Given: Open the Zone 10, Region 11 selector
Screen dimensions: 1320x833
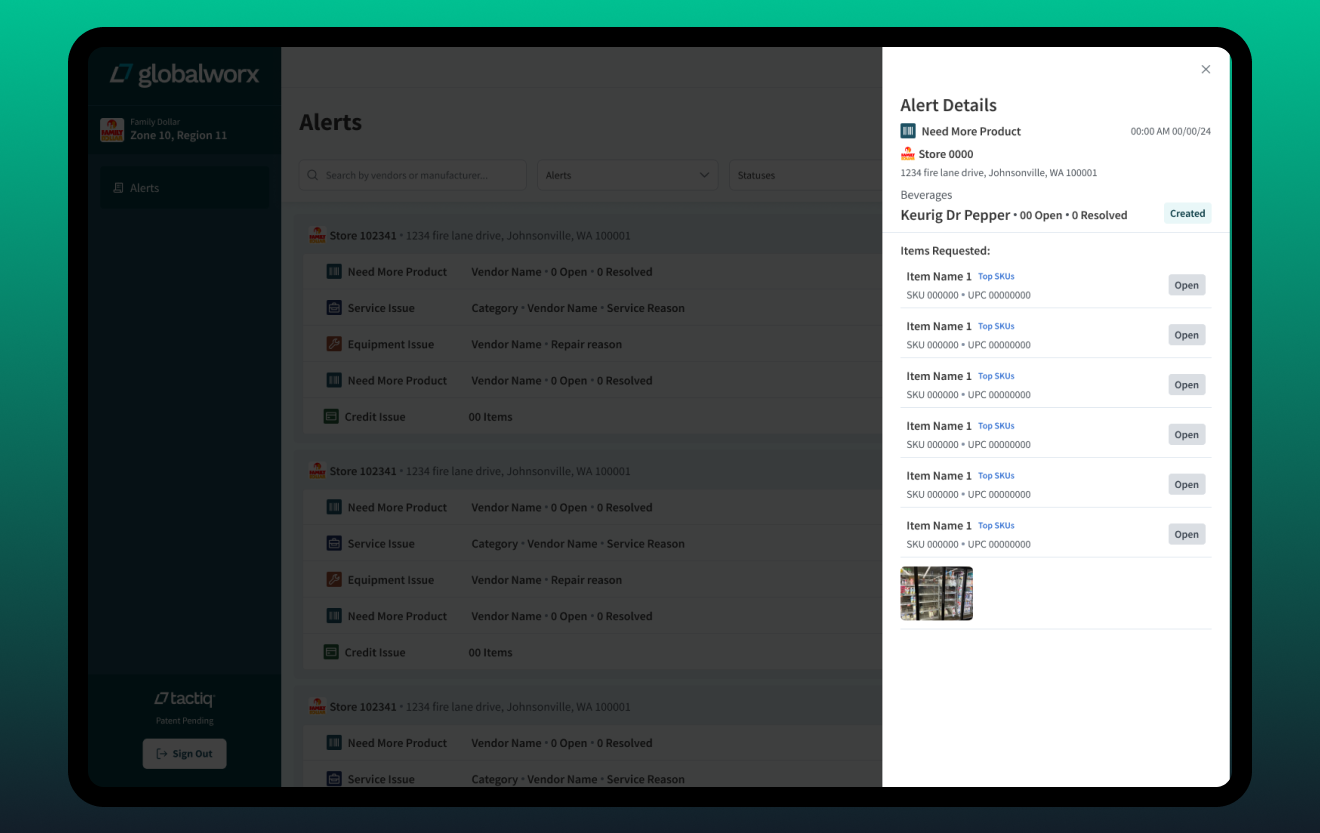Looking at the screenshot, I should click(184, 130).
